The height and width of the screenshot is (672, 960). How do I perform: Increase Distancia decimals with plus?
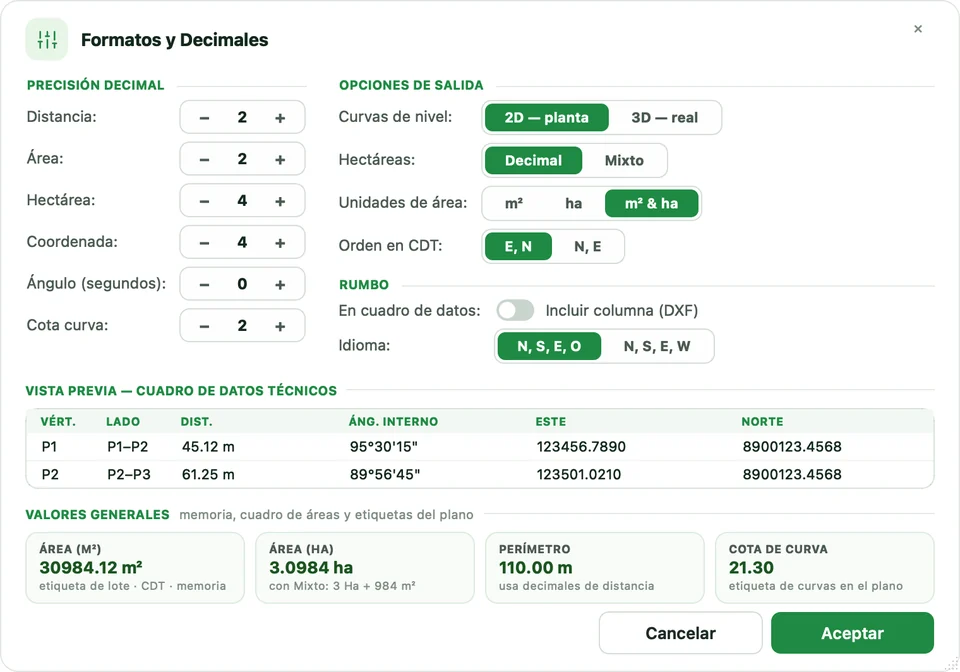click(x=280, y=118)
